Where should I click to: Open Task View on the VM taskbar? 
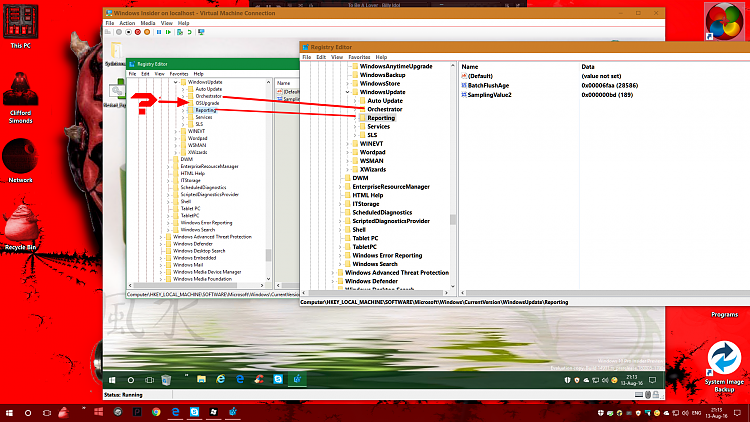[x=149, y=380]
